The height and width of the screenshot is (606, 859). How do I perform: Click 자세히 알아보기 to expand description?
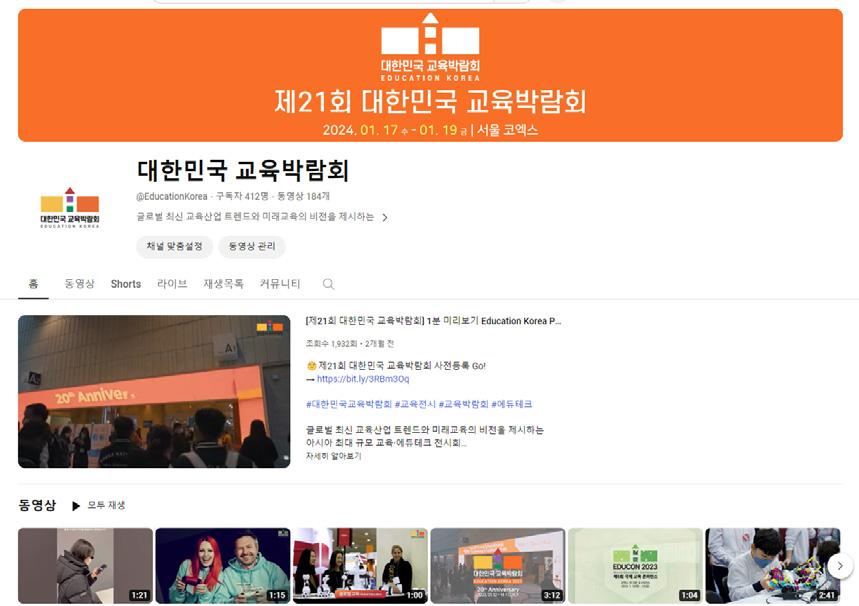coord(333,456)
